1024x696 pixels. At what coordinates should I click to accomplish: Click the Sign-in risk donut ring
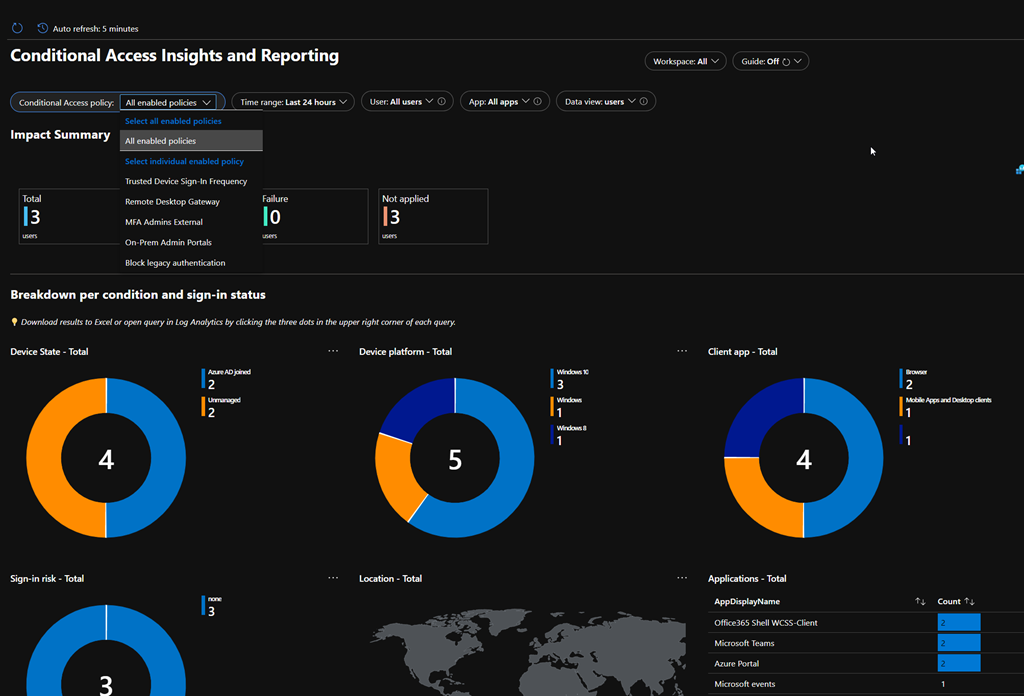click(x=52, y=643)
